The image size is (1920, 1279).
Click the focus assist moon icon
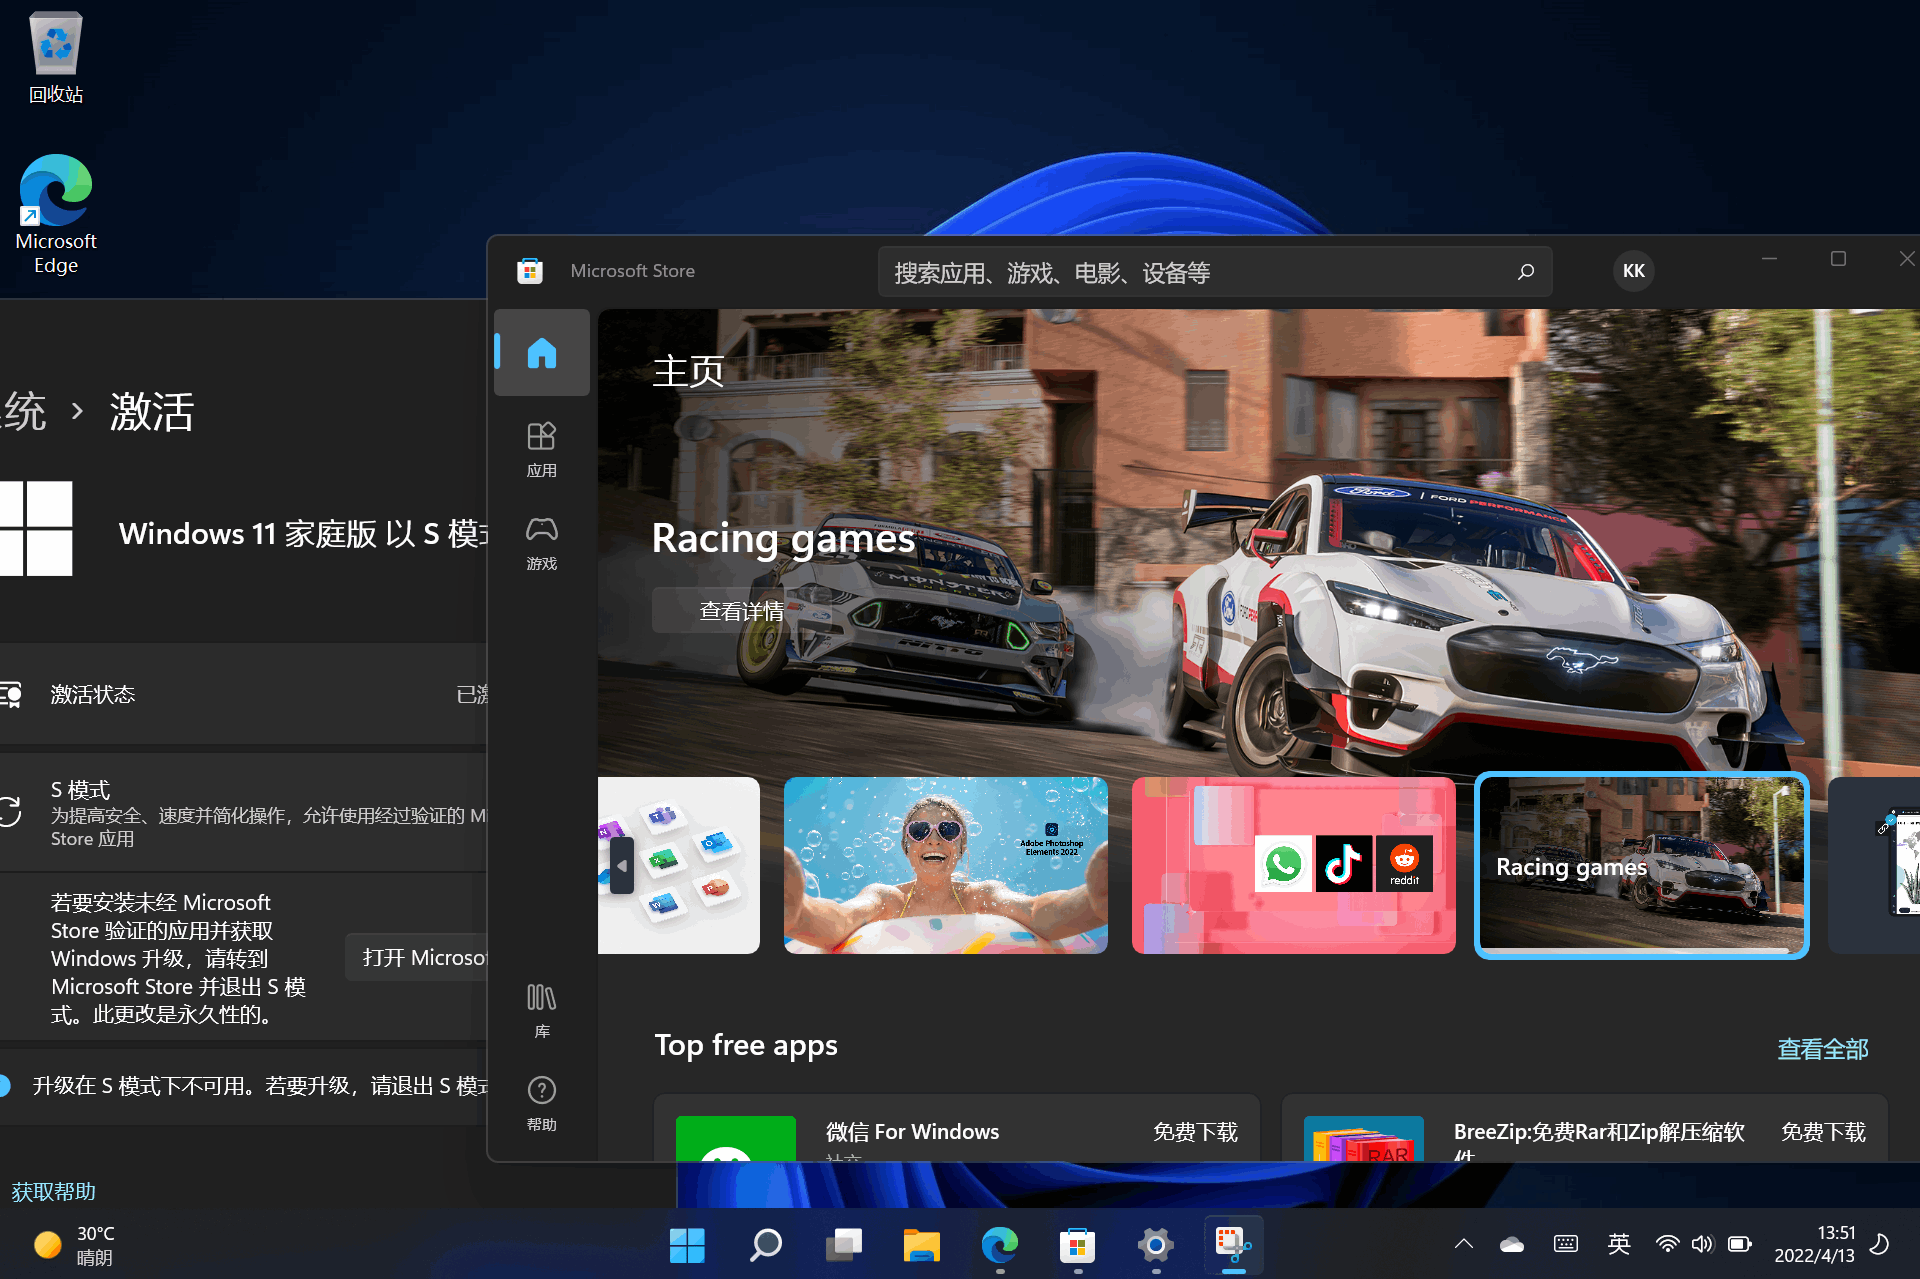click(x=1880, y=1244)
